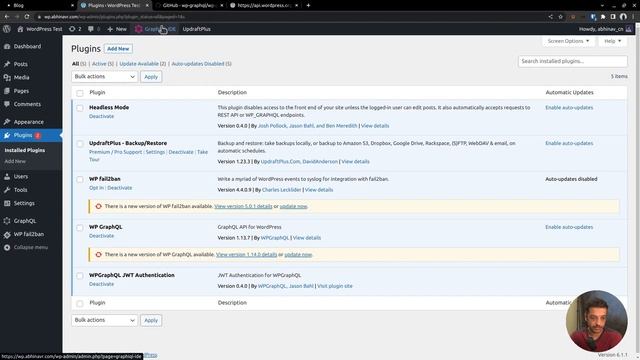Bookmark this page with the star icon
Screen dimensions: 640x360
560,17
